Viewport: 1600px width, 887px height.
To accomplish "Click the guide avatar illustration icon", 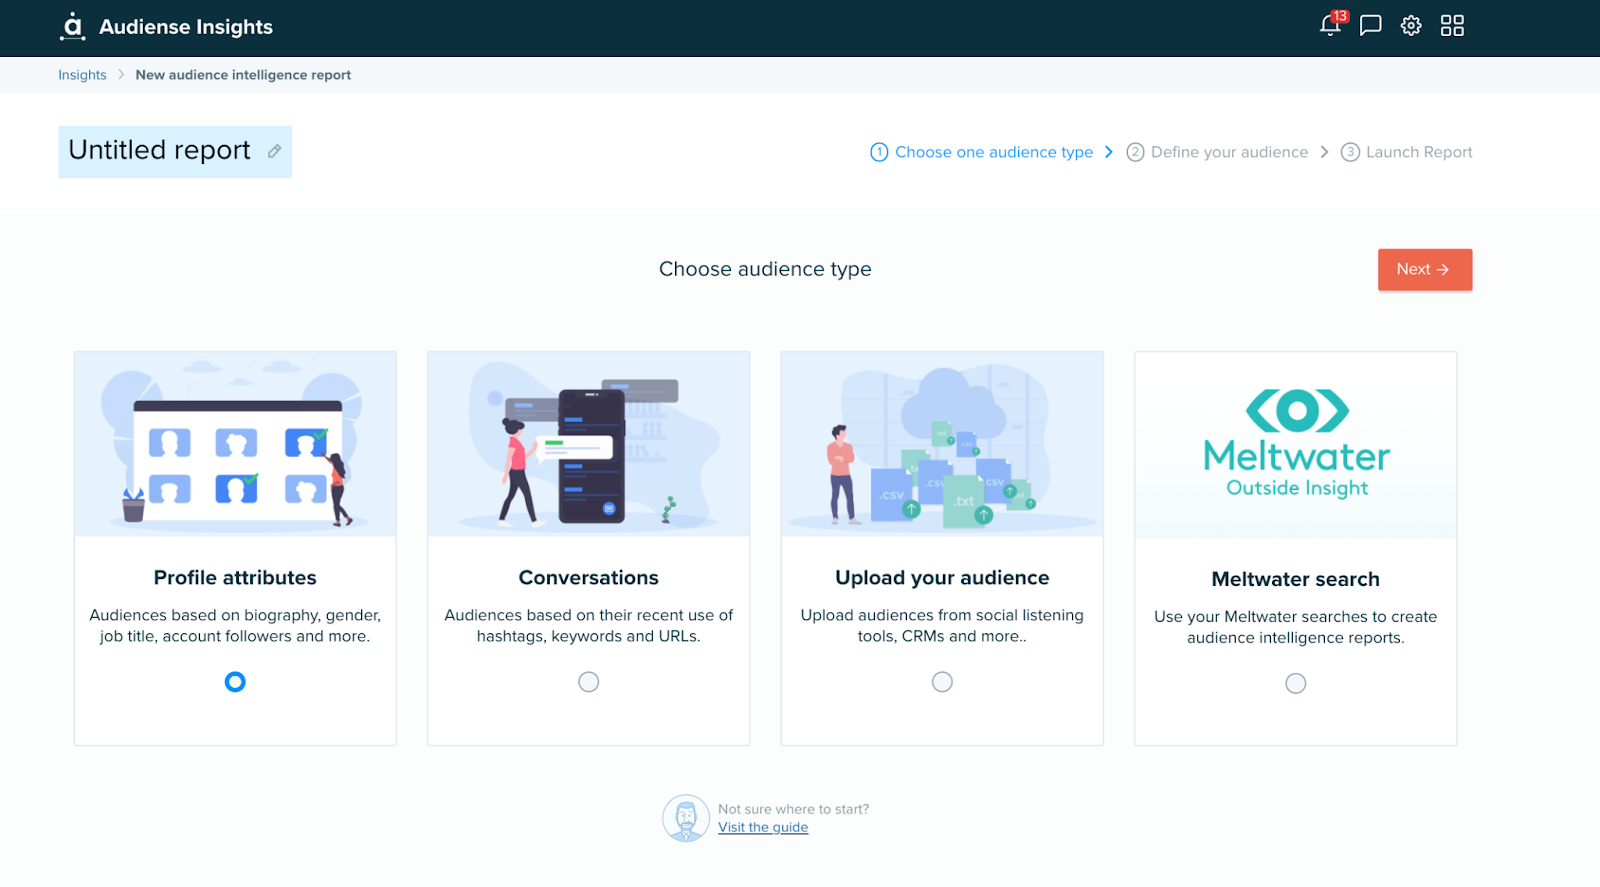I will (686, 818).
